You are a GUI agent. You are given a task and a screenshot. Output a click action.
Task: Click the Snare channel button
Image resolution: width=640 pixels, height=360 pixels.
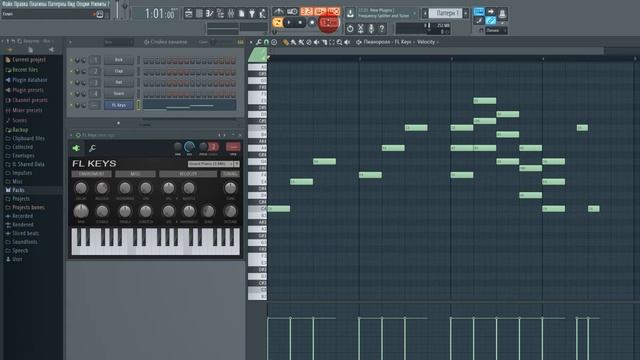pos(119,93)
